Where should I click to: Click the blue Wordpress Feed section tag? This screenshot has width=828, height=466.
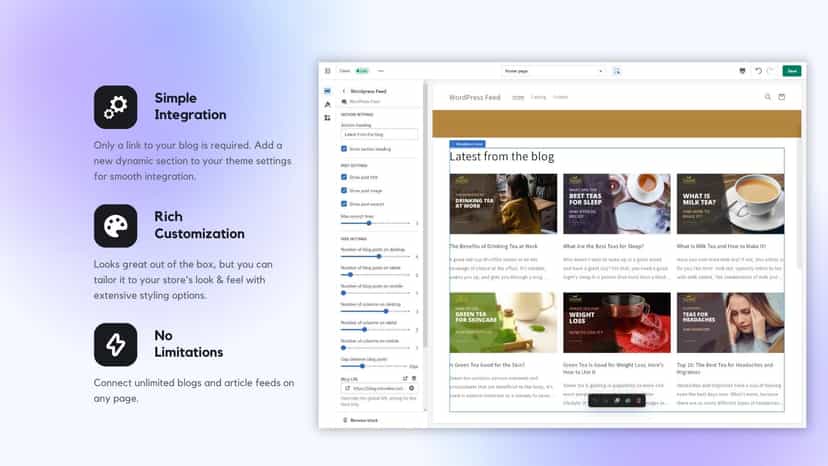[x=468, y=144]
